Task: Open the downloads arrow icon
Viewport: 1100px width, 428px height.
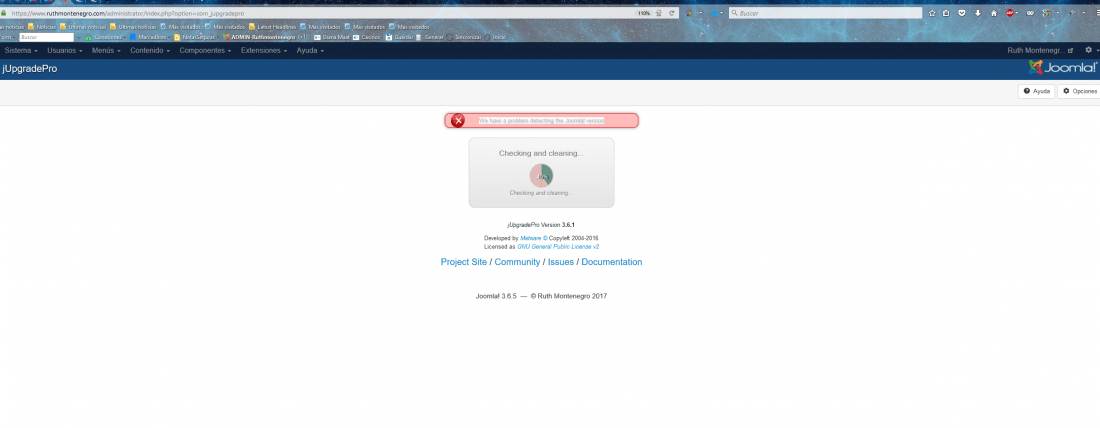Action: point(978,13)
